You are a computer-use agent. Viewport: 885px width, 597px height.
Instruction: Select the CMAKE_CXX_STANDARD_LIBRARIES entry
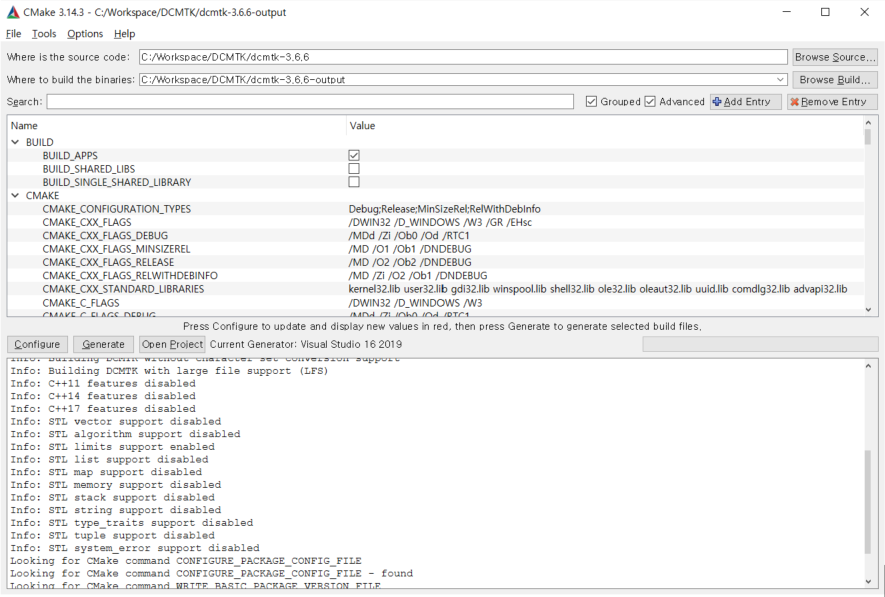click(123, 289)
